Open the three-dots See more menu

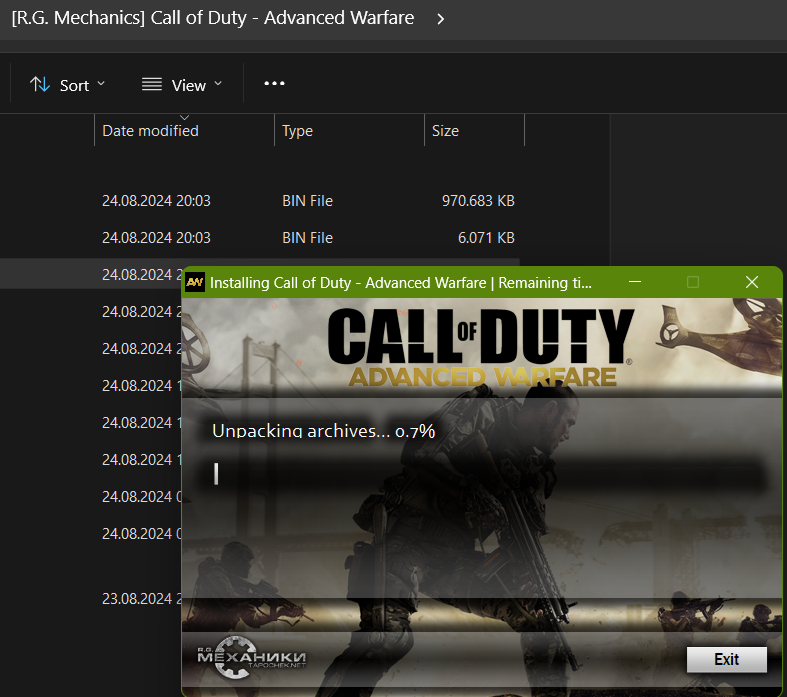[x=275, y=83]
